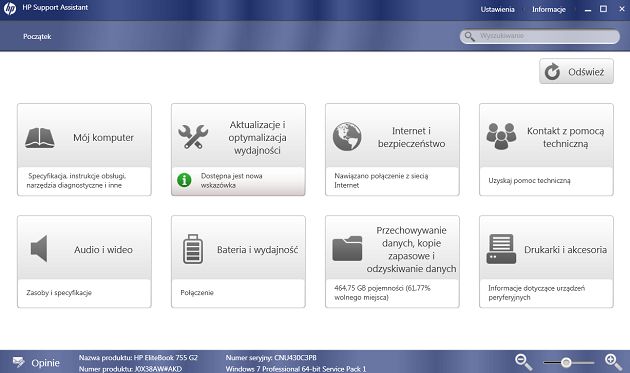Zoom out with the minus magnifier
Image resolution: width=630 pixels, height=373 pixels.
point(524,362)
